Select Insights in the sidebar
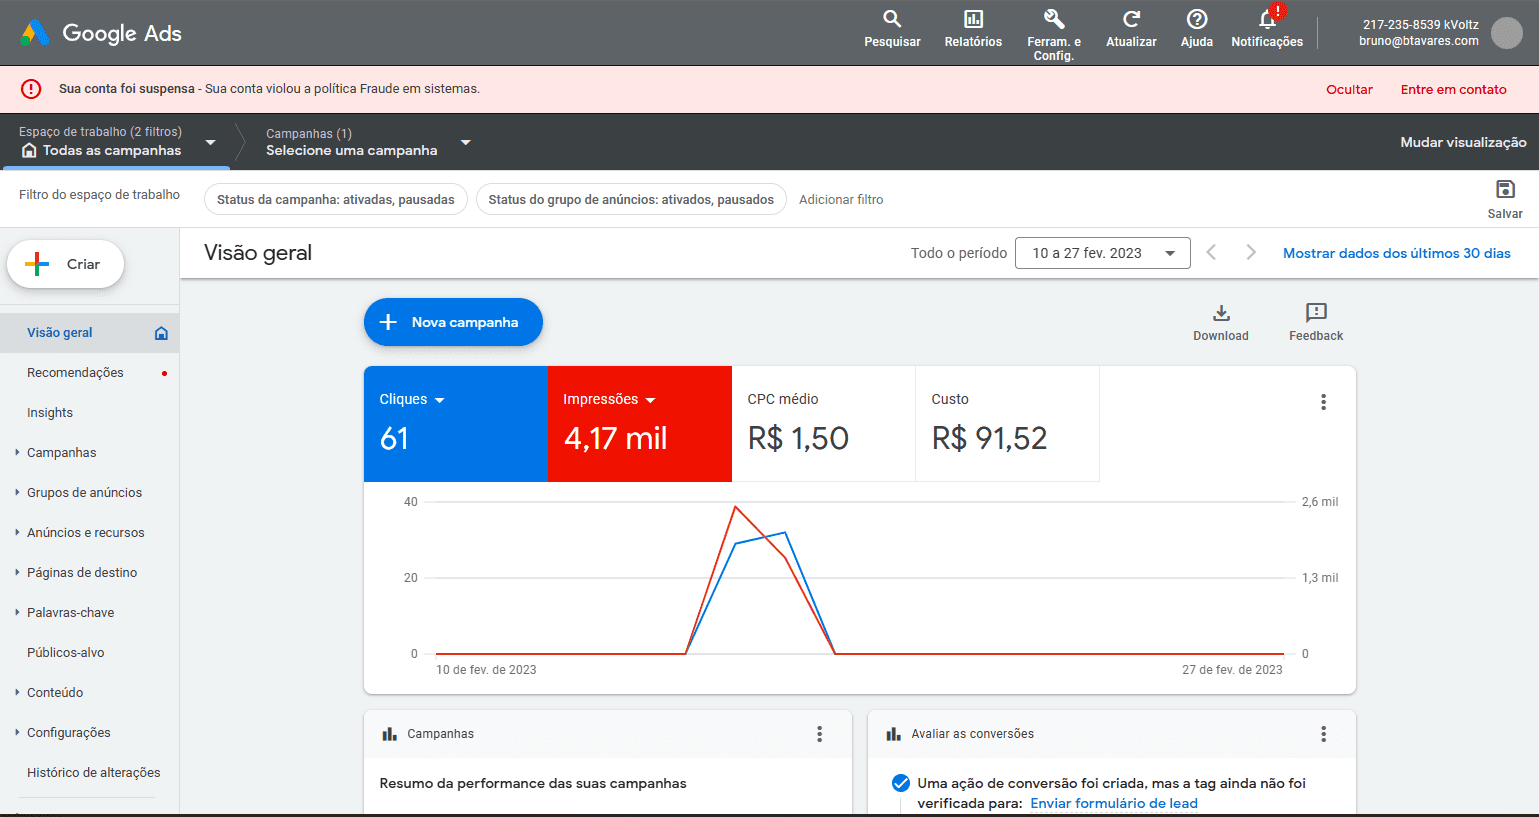 [50, 412]
